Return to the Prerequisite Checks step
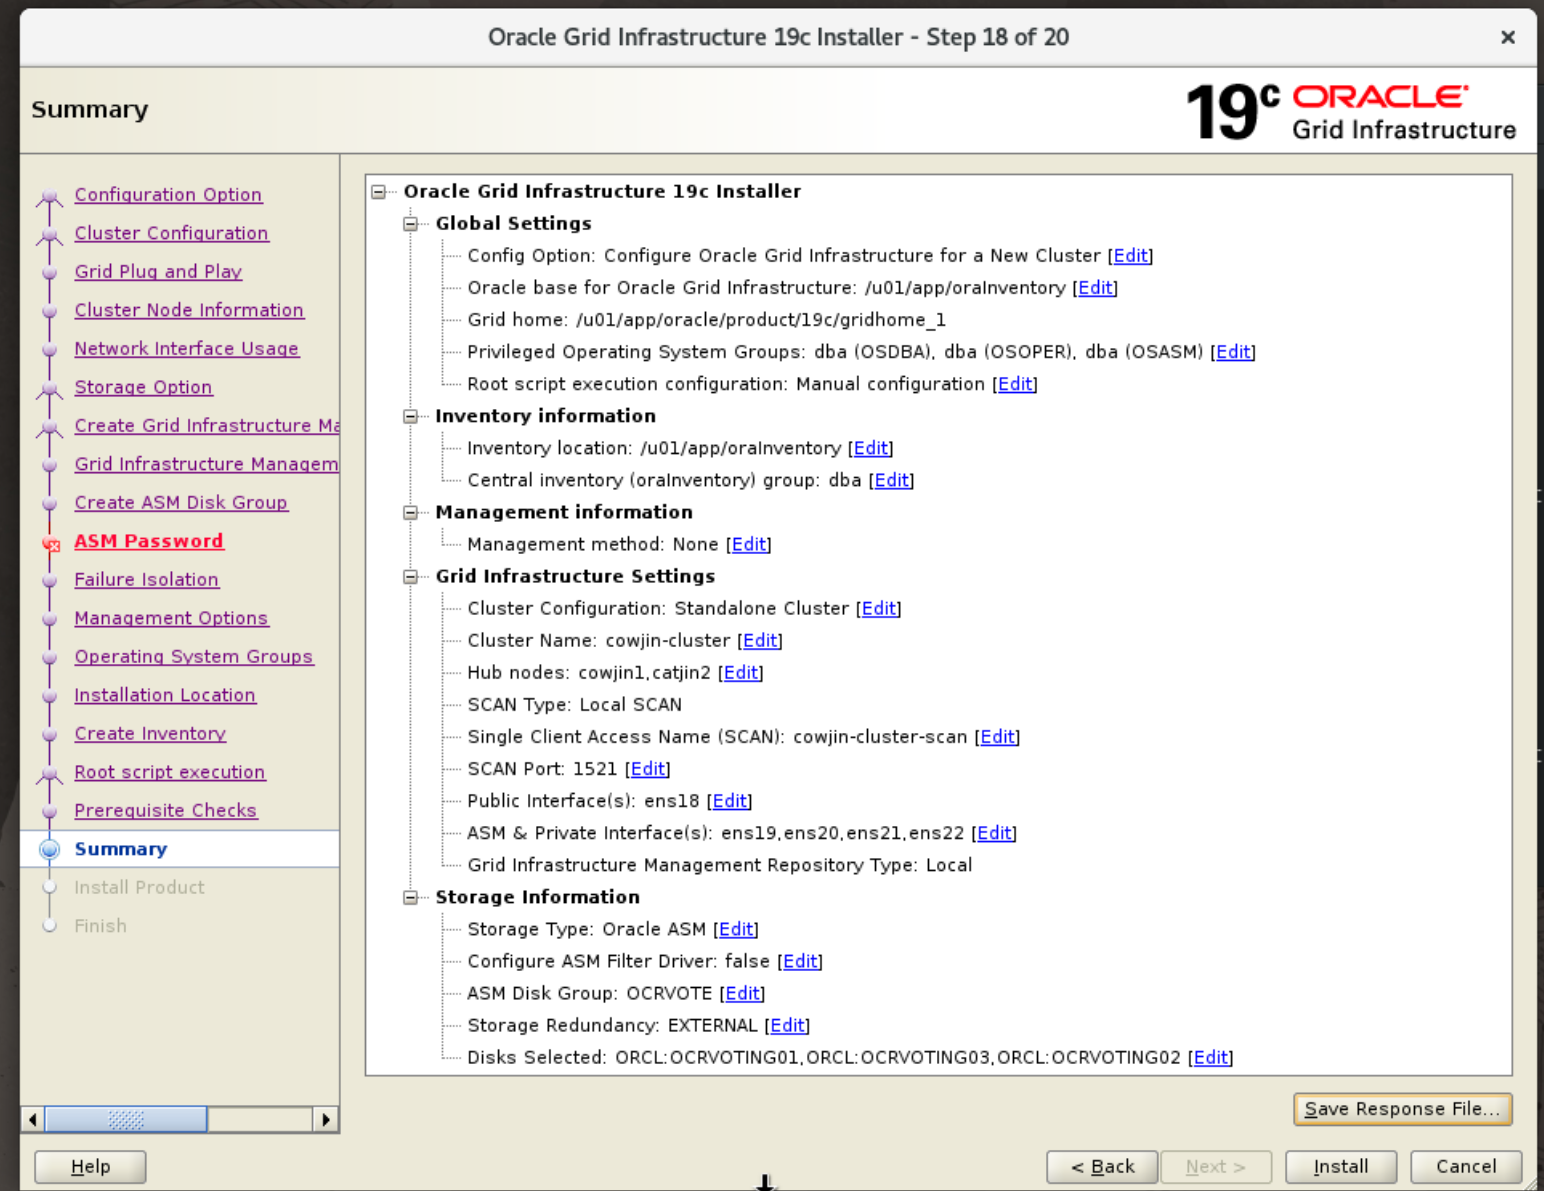1544x1191 pixels. [165, 810]
